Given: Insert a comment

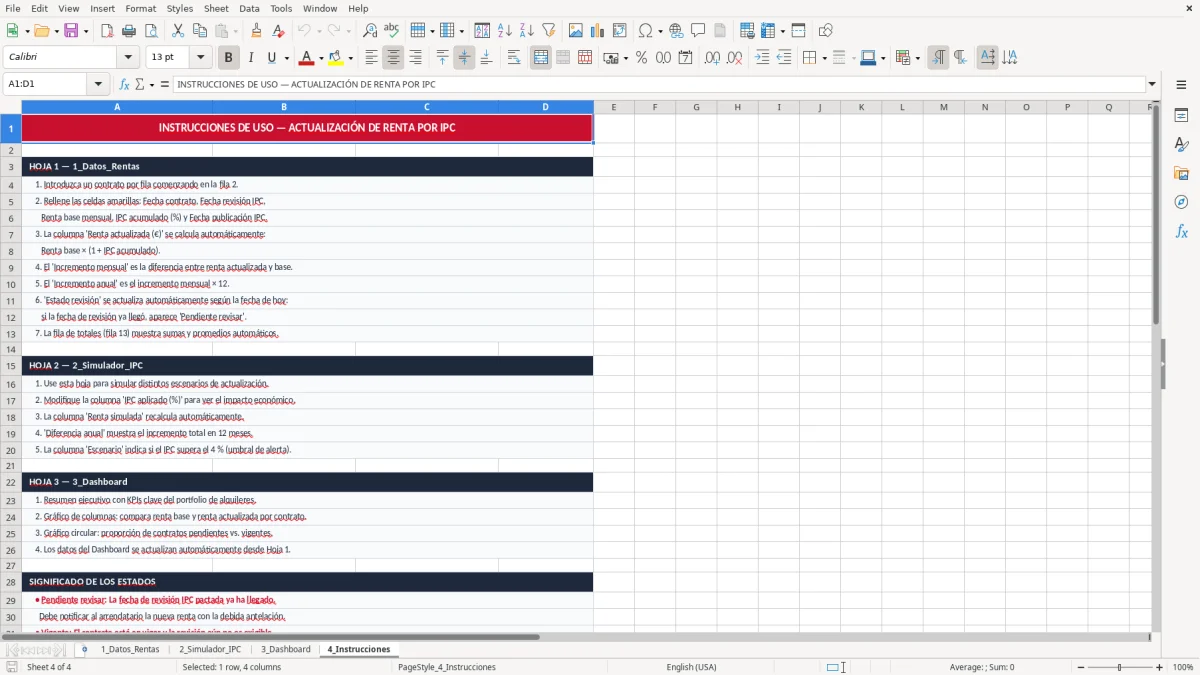Looking at the screenshot, I should pyautogui.click(x=698, y=31).
